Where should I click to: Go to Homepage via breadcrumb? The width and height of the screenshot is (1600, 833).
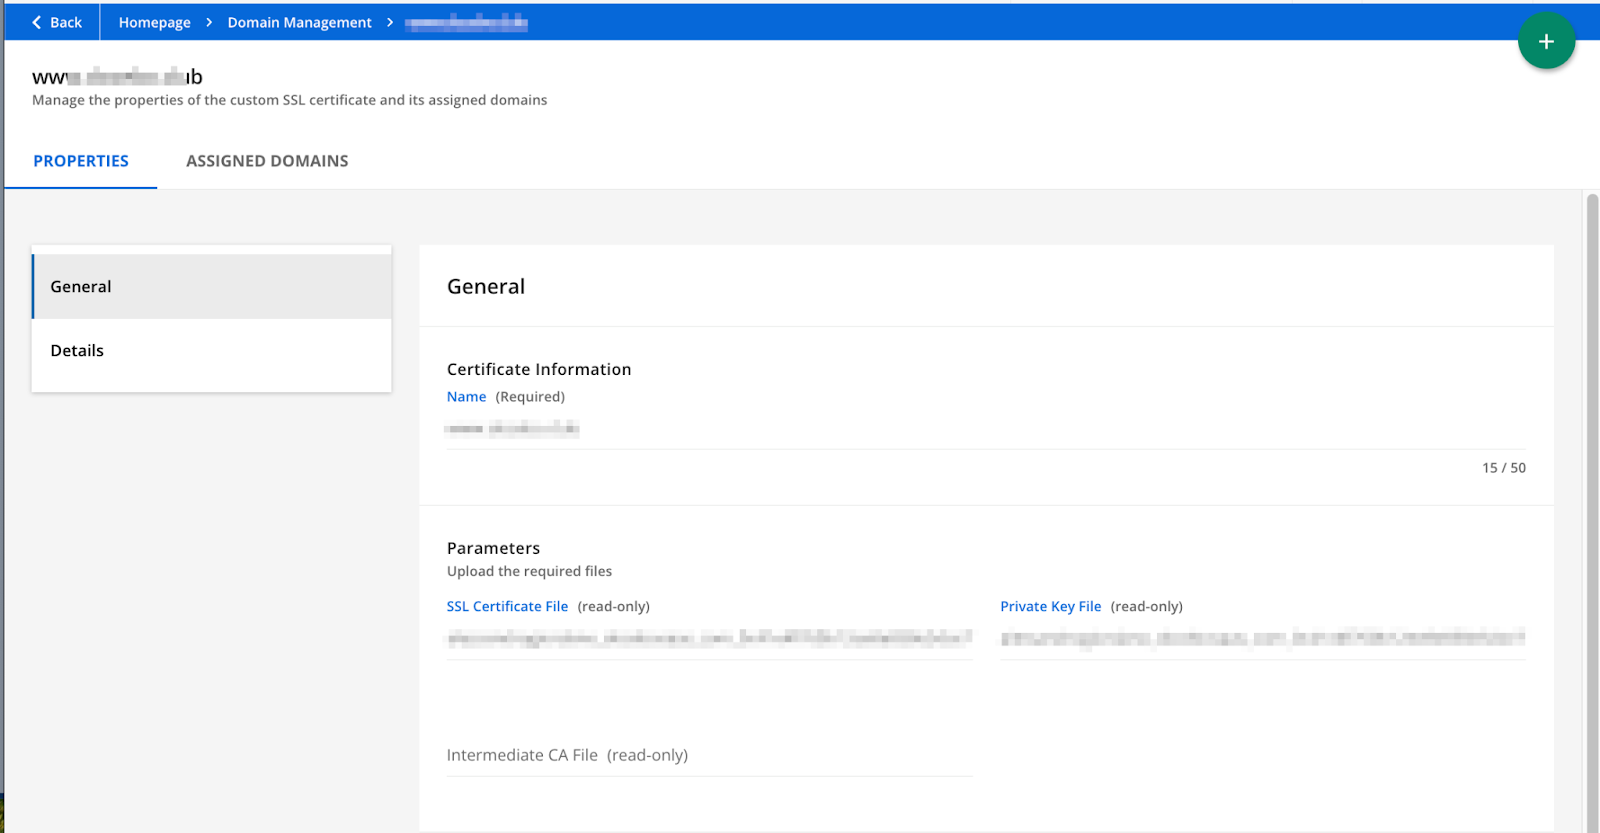[x=154, y=22]
